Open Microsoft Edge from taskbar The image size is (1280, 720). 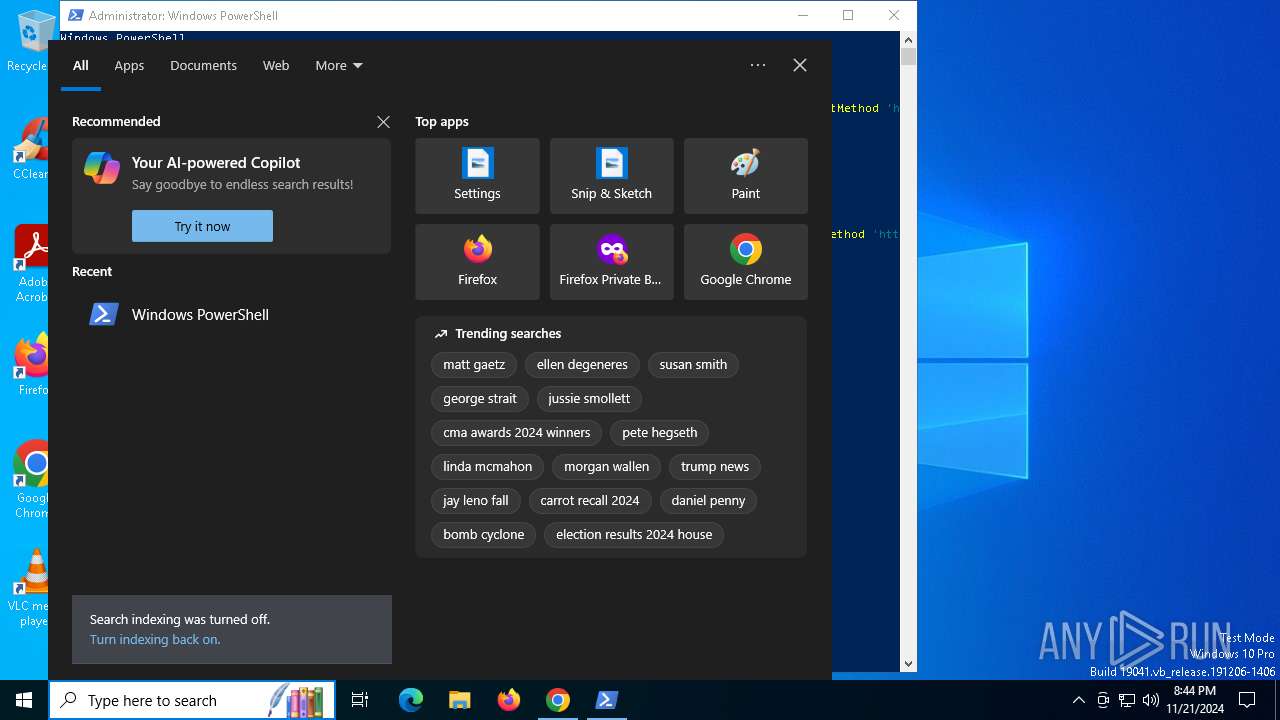click(411, 700)
